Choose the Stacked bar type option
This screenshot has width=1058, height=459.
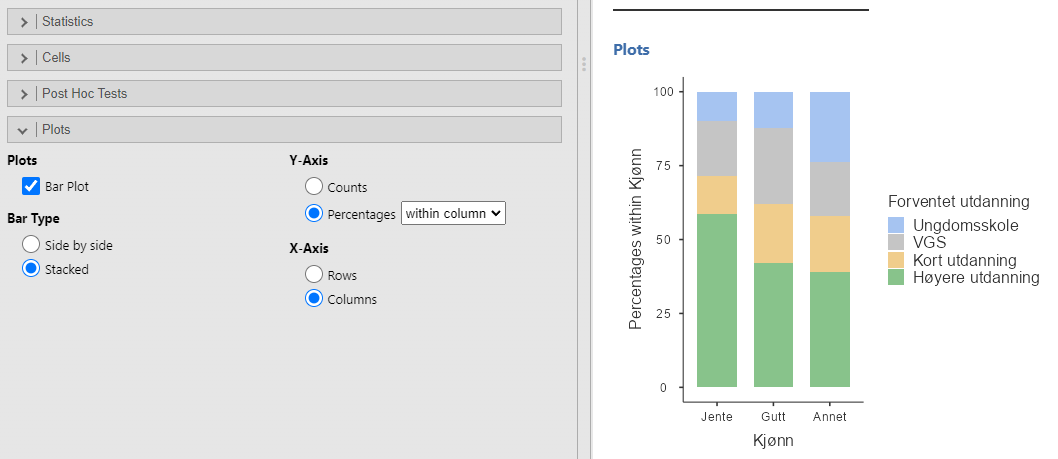[31, 269]
